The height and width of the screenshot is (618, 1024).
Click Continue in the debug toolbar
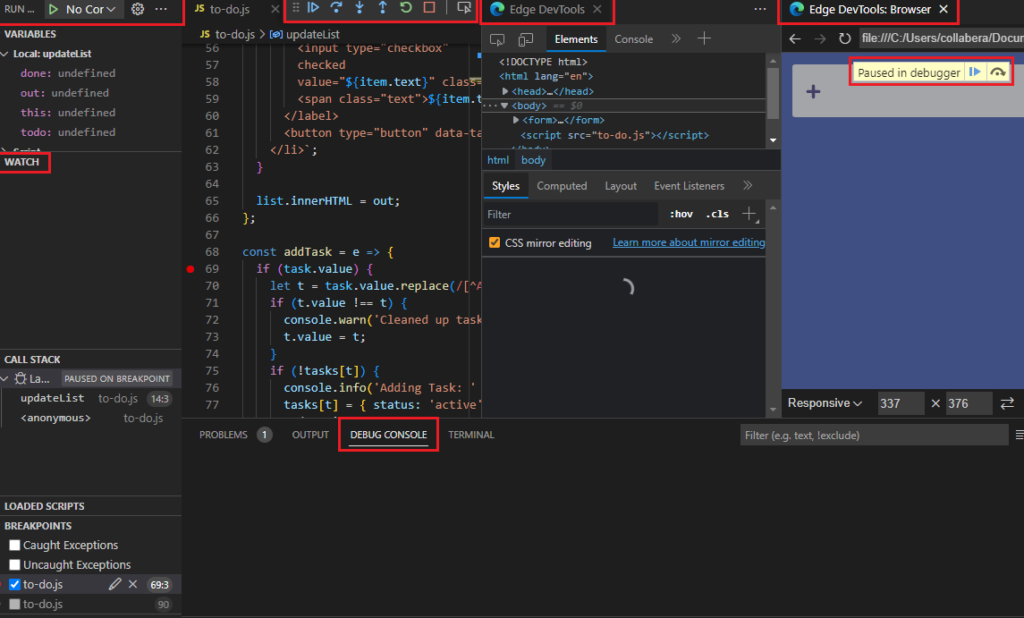click(x=313, y=7)
